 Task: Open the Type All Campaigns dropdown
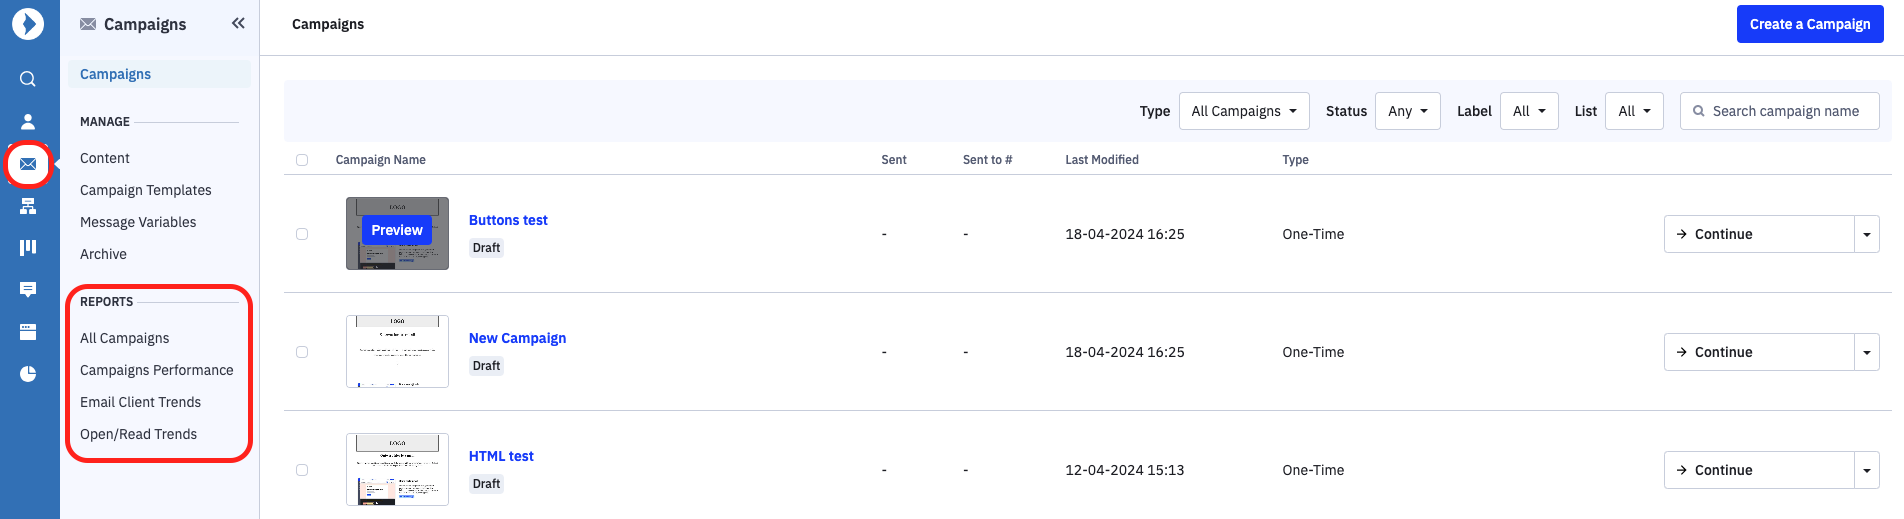pyautogui.click(x=1244, y=111)
